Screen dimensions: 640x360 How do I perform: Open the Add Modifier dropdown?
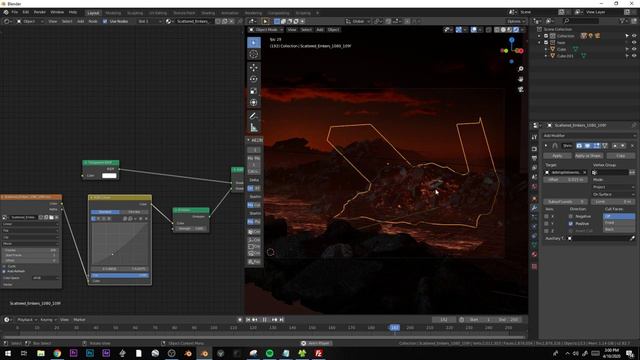[x=589, y=136]
